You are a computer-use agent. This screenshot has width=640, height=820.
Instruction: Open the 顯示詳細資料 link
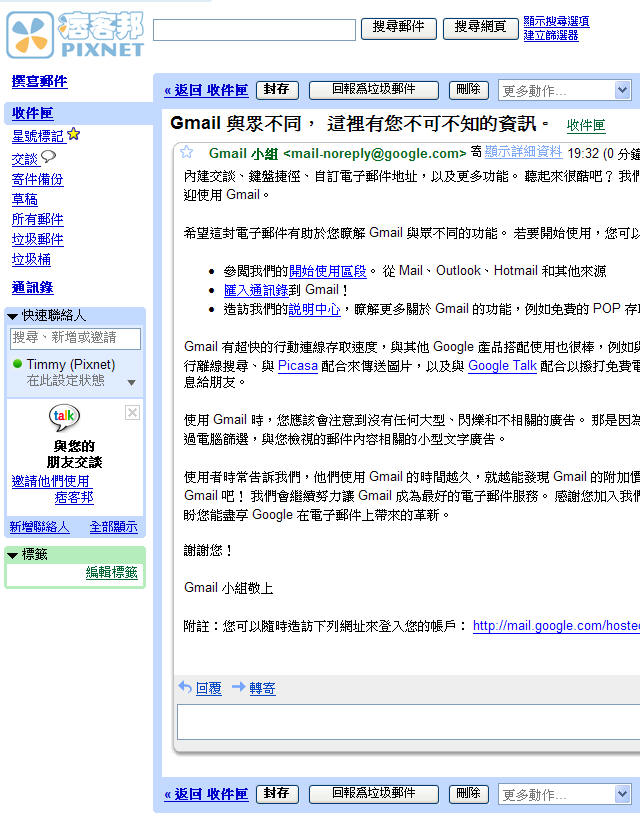523,152
